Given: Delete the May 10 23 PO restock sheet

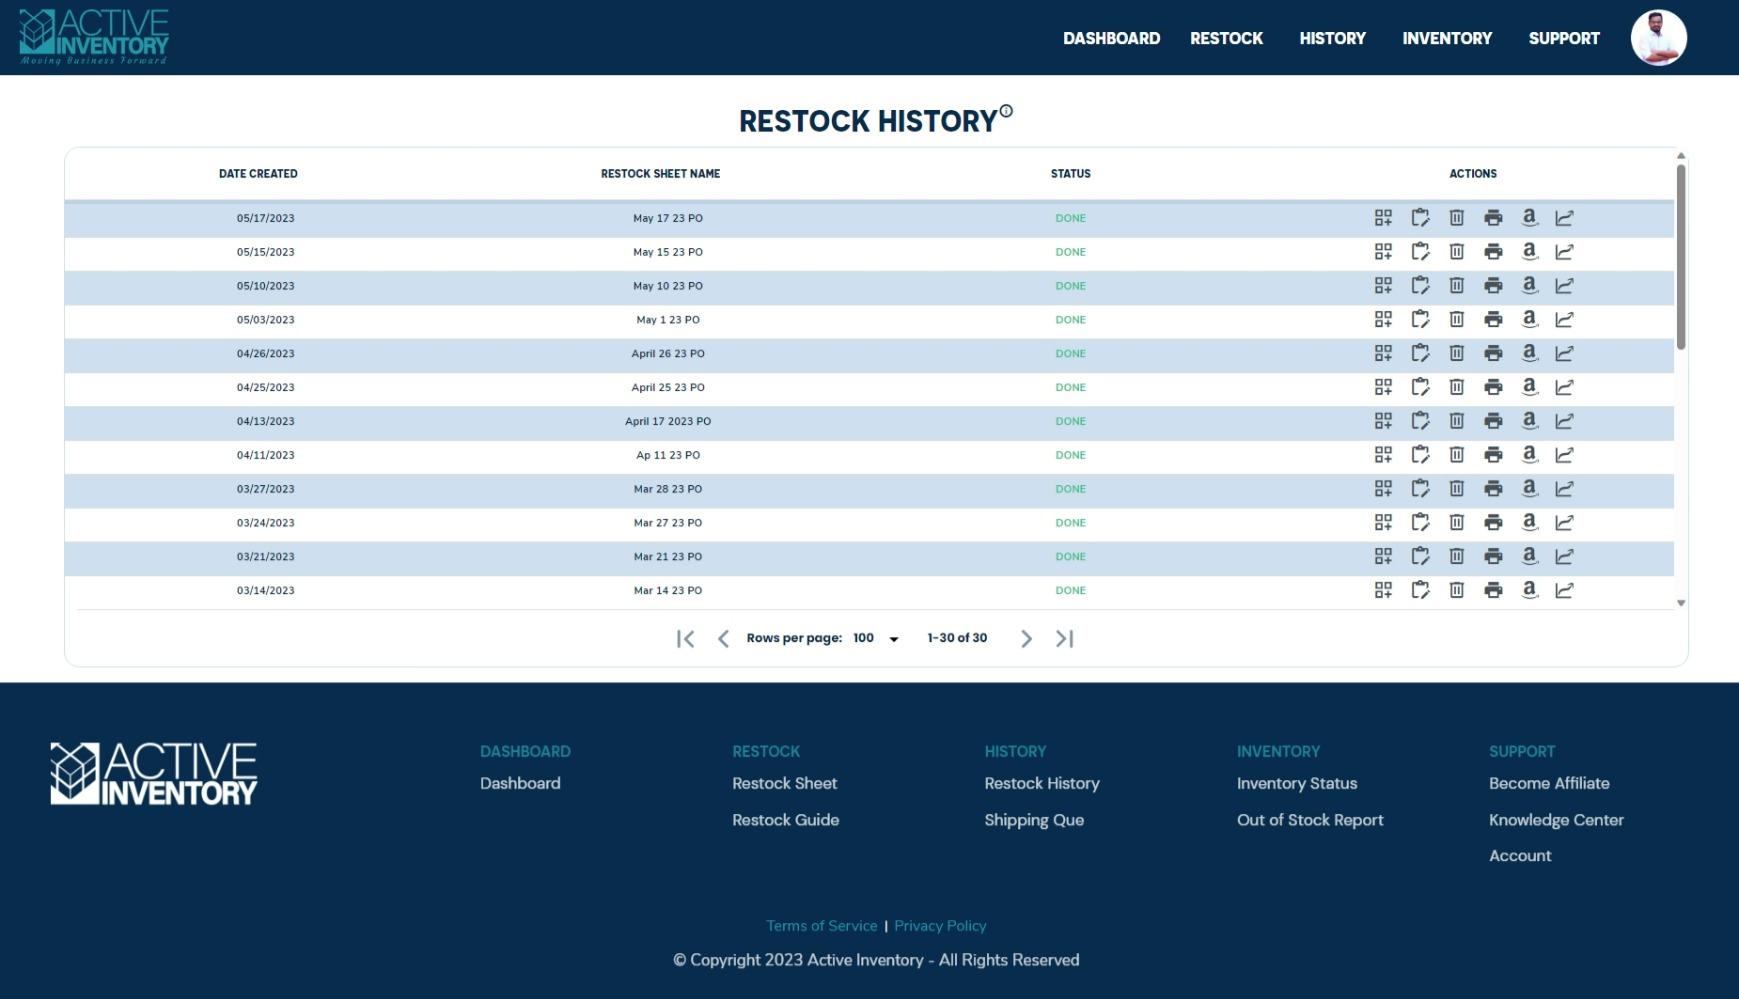Looking at the screenshot, I should click(x=1456, y=286).
